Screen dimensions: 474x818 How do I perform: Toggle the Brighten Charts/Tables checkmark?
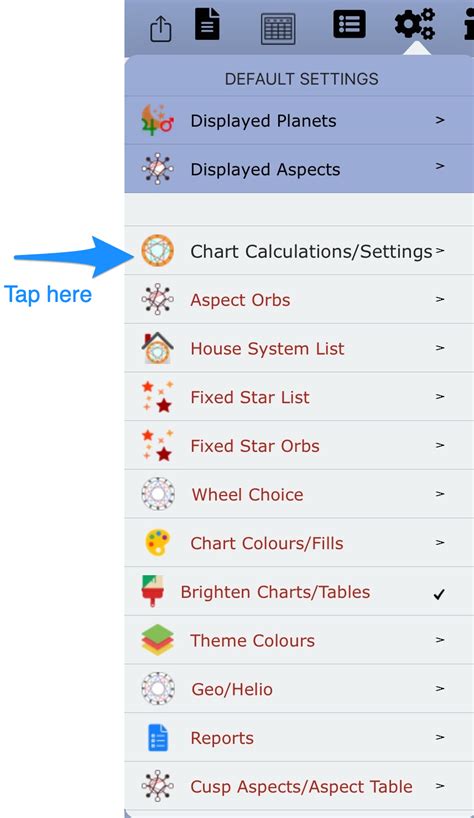439,594
